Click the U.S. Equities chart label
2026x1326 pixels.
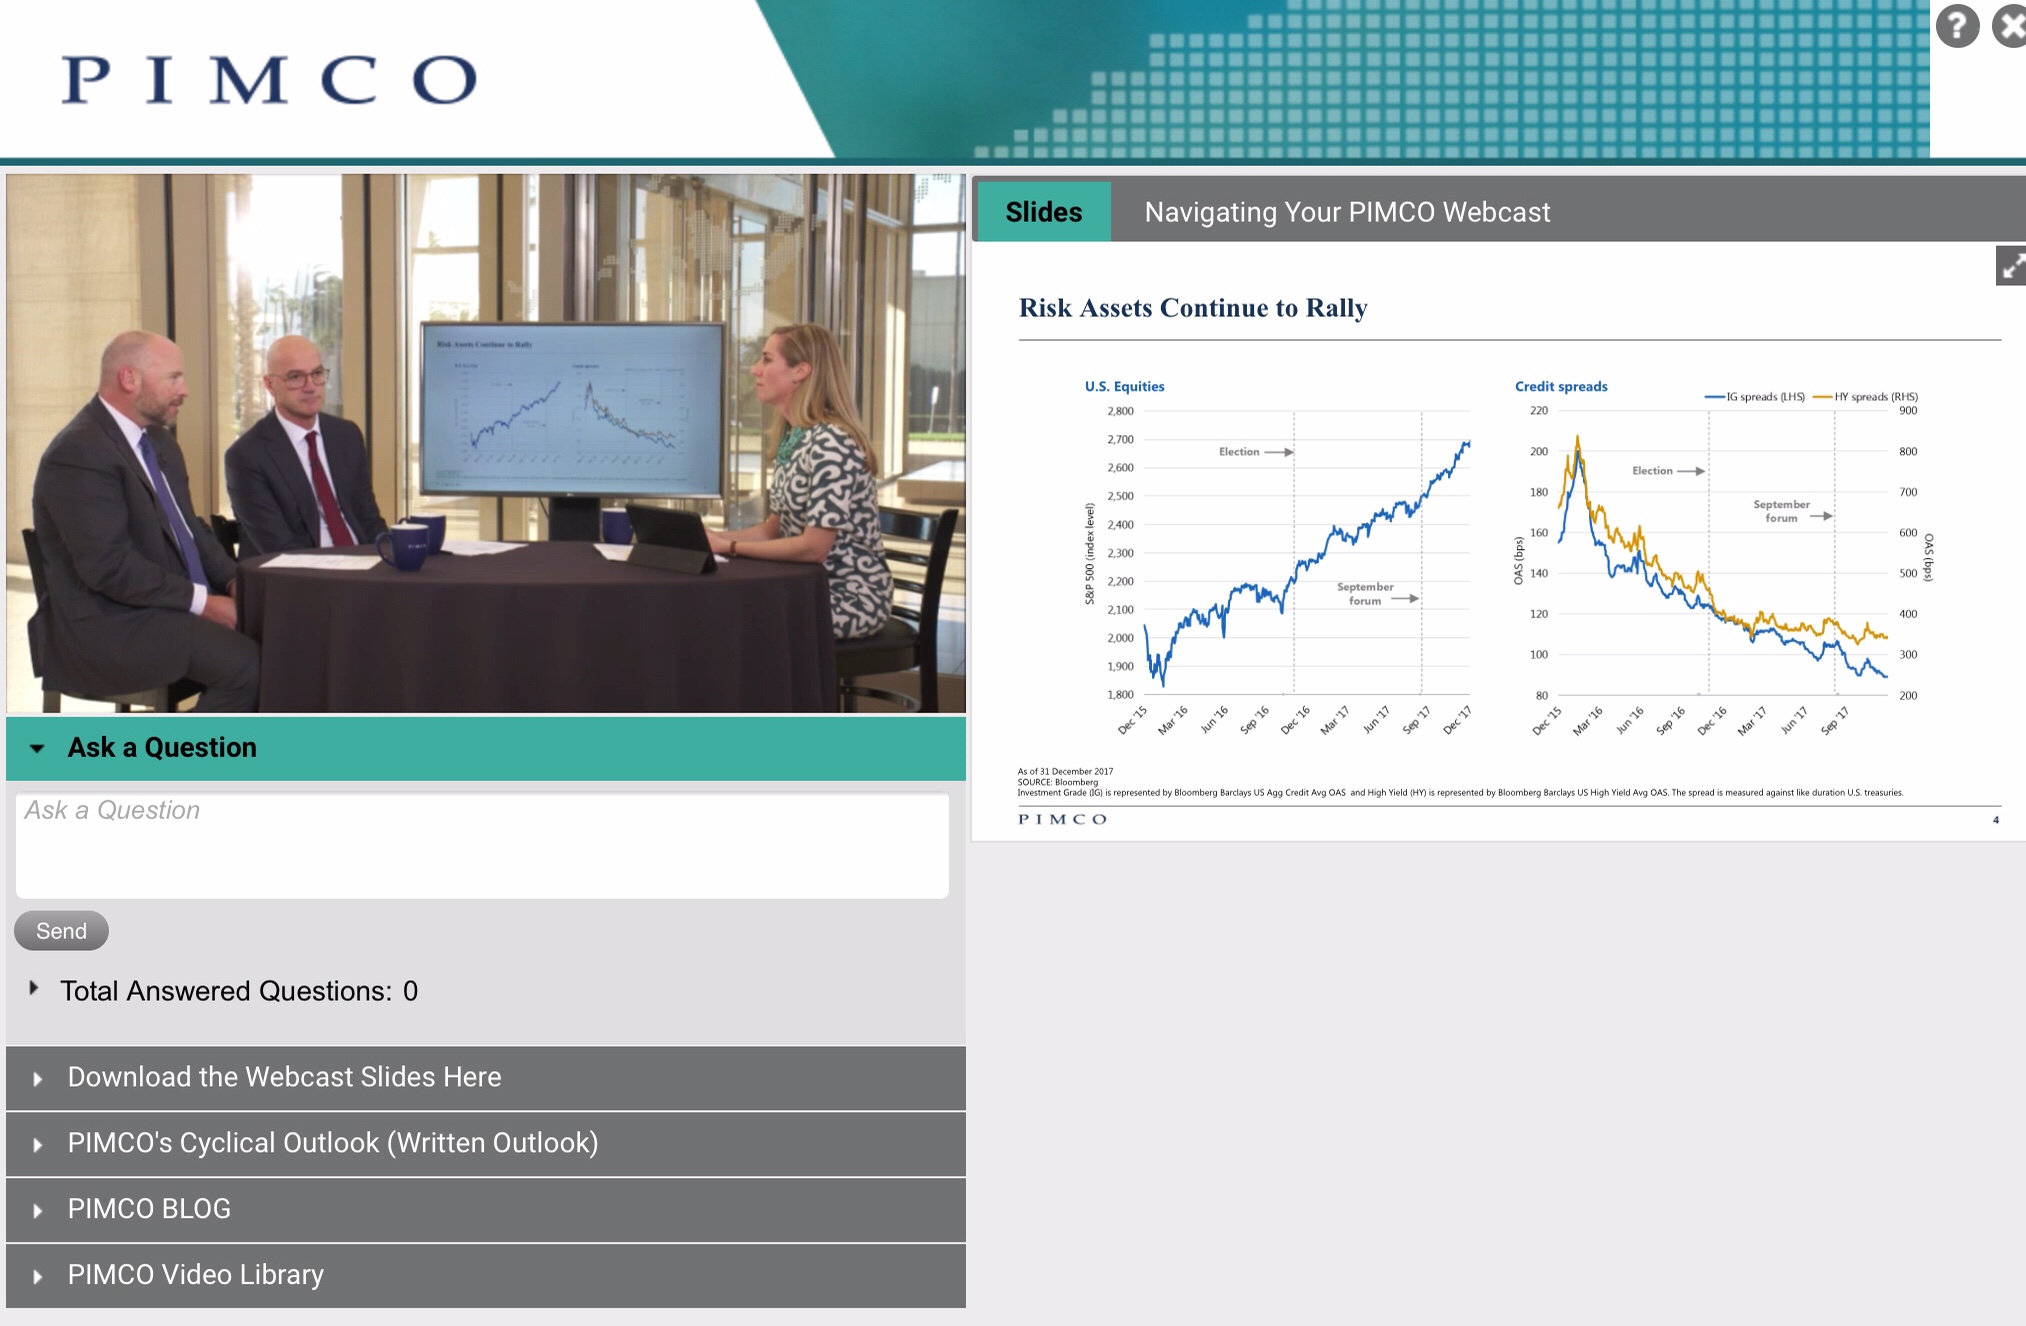[1124, 386]
